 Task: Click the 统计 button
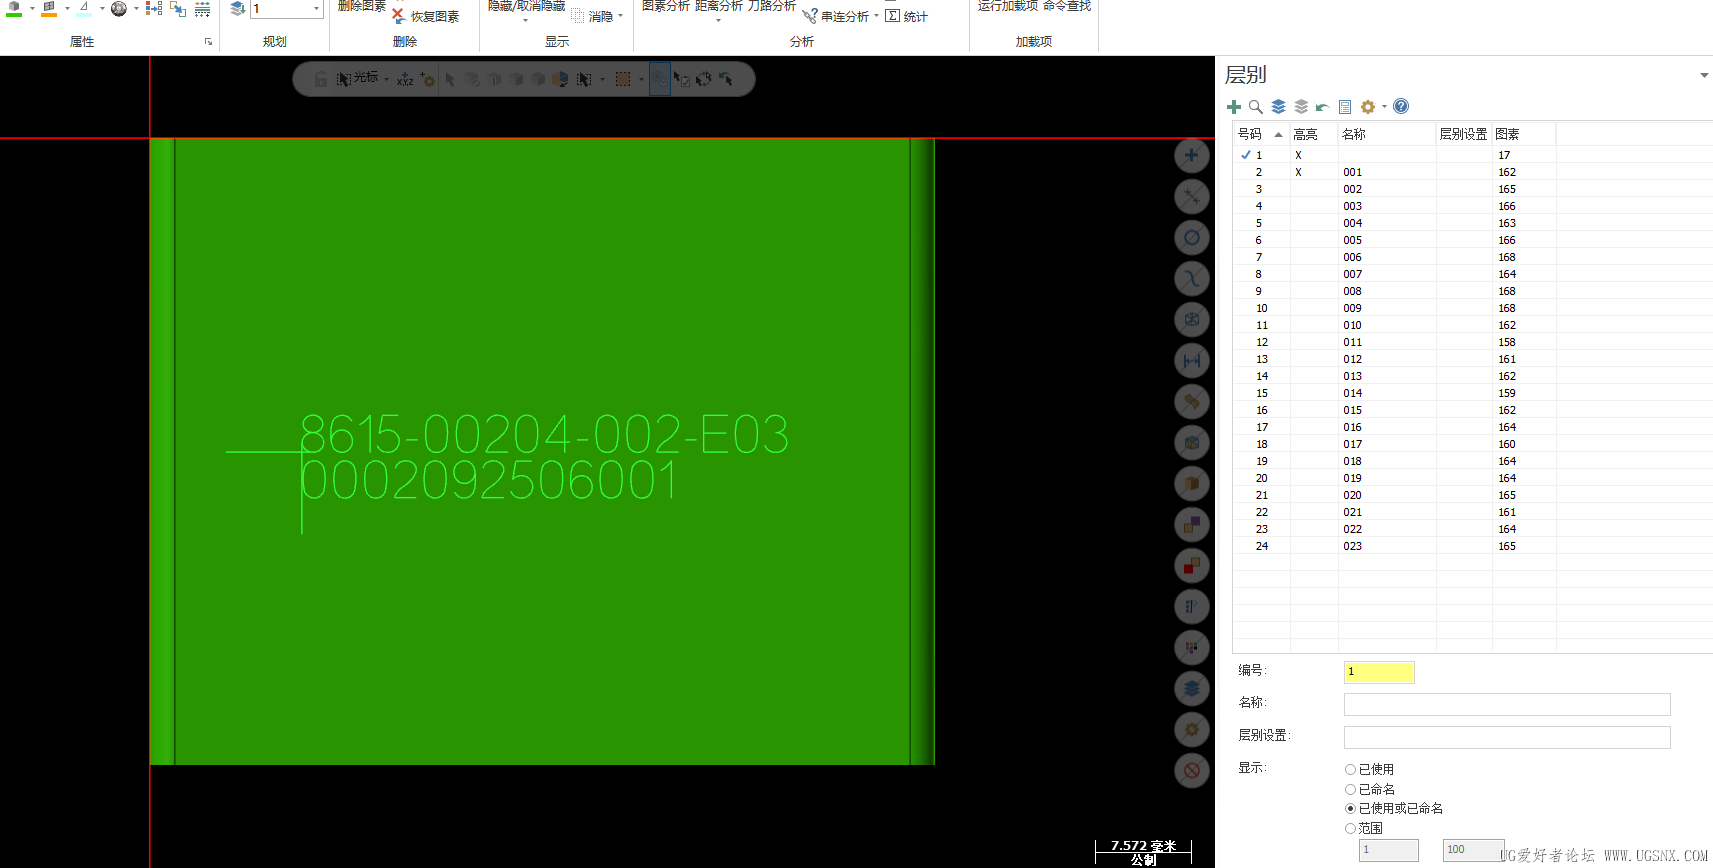tap(907, 16)
